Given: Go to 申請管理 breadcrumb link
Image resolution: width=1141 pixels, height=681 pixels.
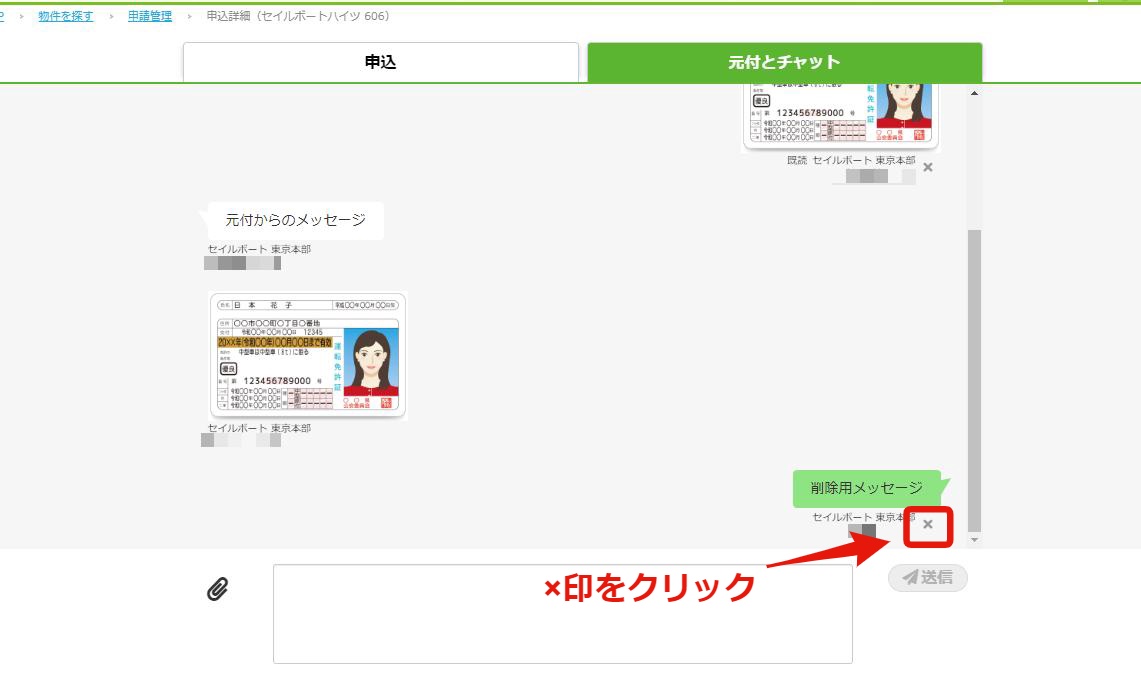Looking at the screenshot, I should click(x=150, y=16).
